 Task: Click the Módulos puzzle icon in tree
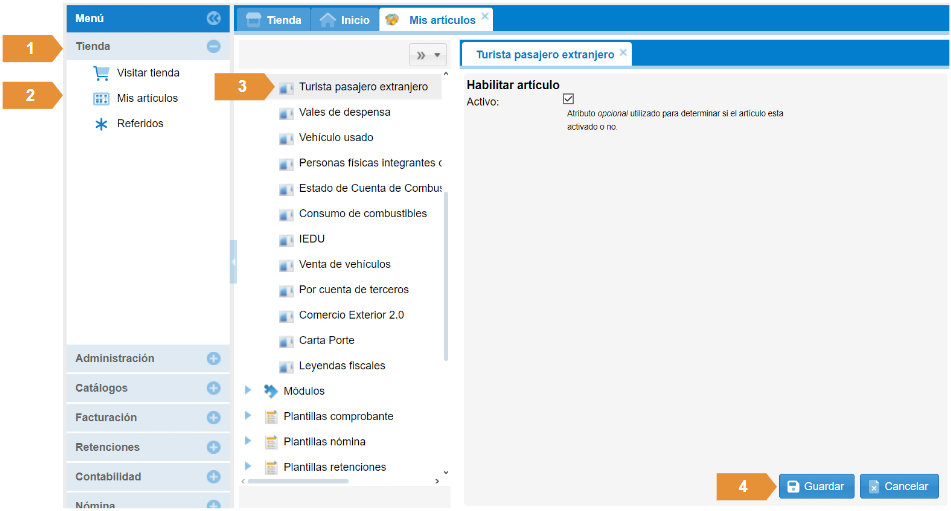point(271,391)
